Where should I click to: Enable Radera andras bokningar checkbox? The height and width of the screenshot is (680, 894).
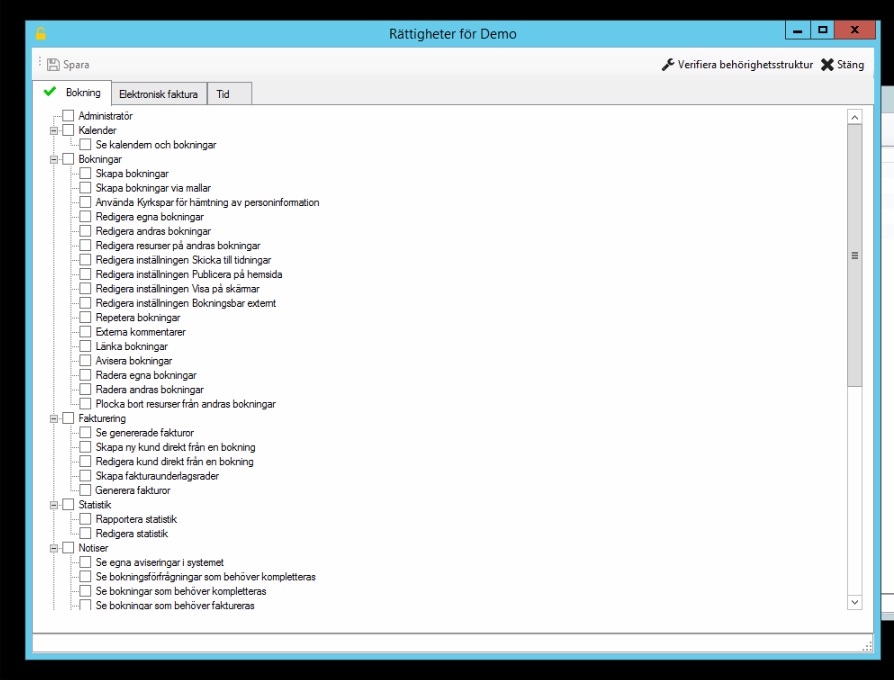tap(85, 389)
